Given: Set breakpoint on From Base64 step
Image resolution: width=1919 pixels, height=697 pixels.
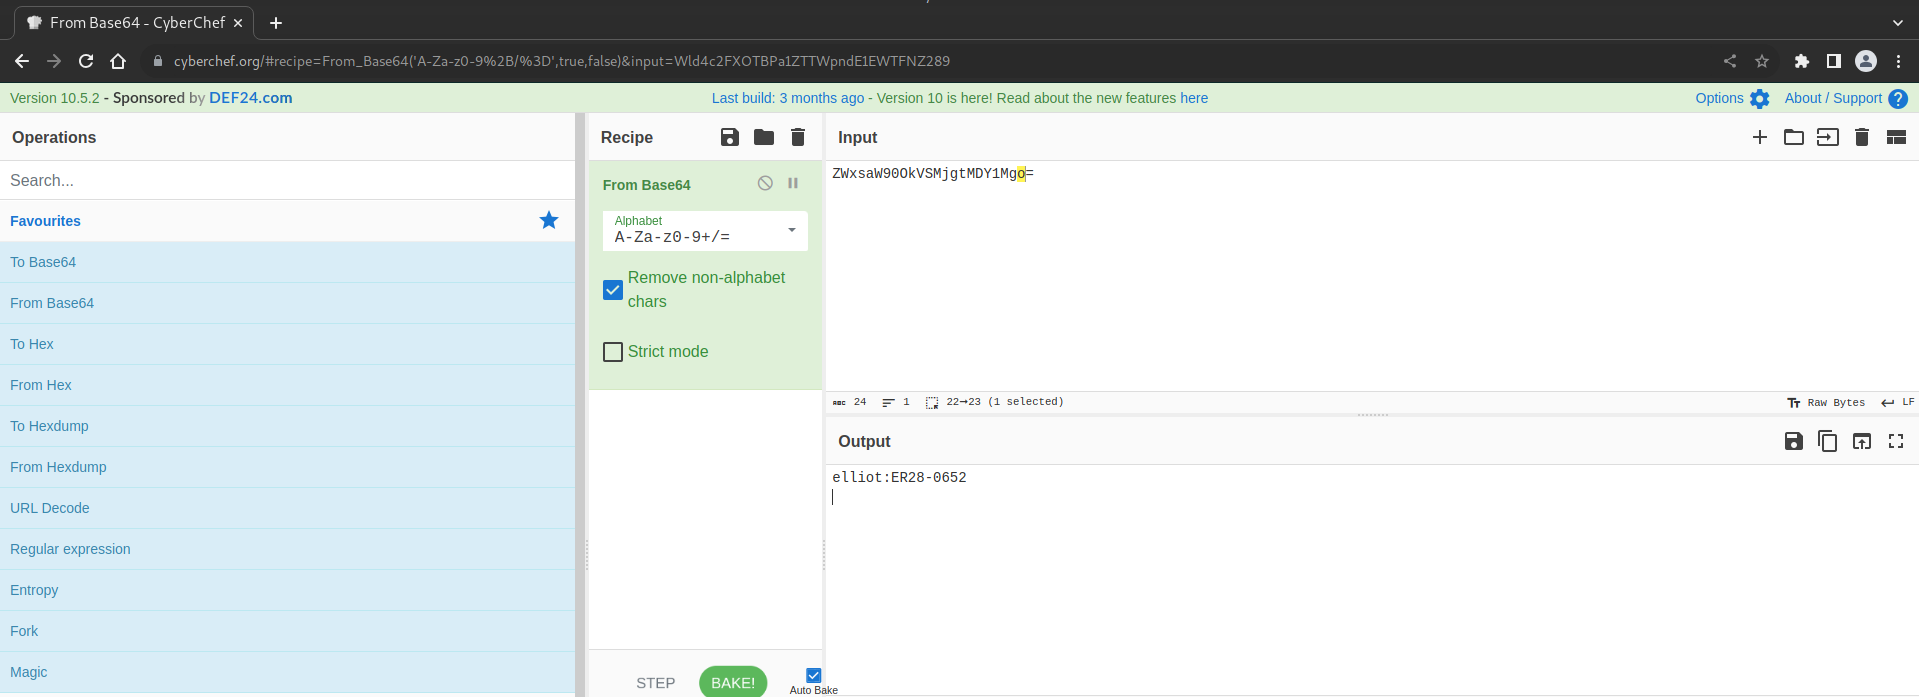Looking at the screenshot, I should tap(793, 183).
